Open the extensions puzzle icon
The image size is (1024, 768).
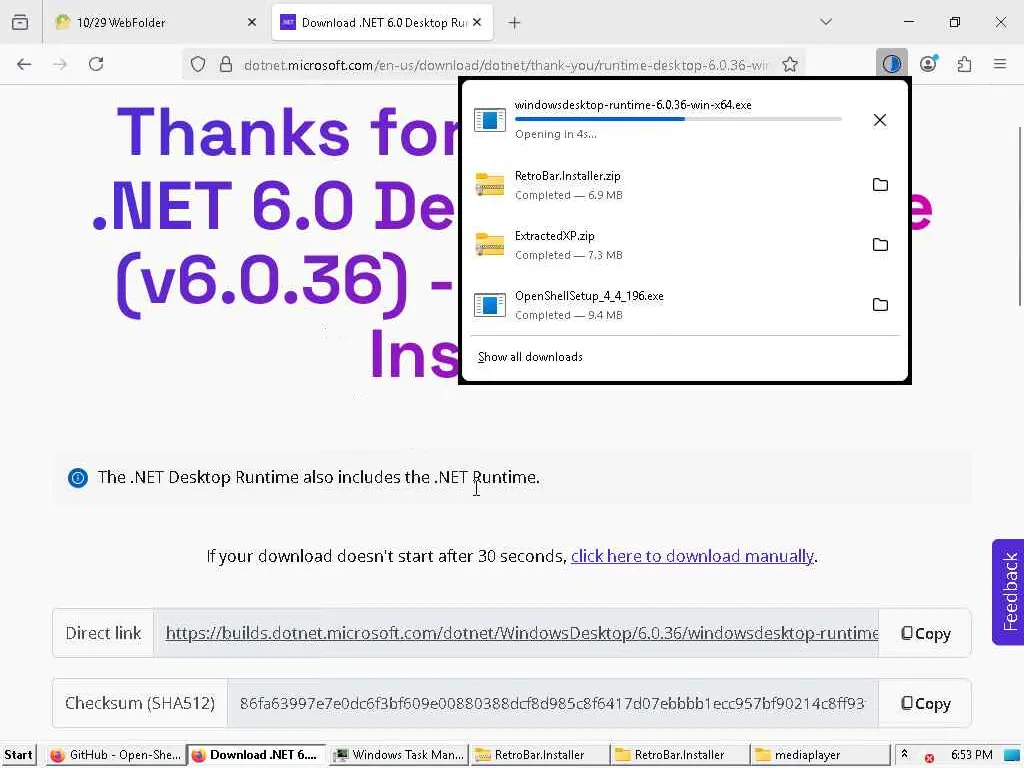[964, 64]
